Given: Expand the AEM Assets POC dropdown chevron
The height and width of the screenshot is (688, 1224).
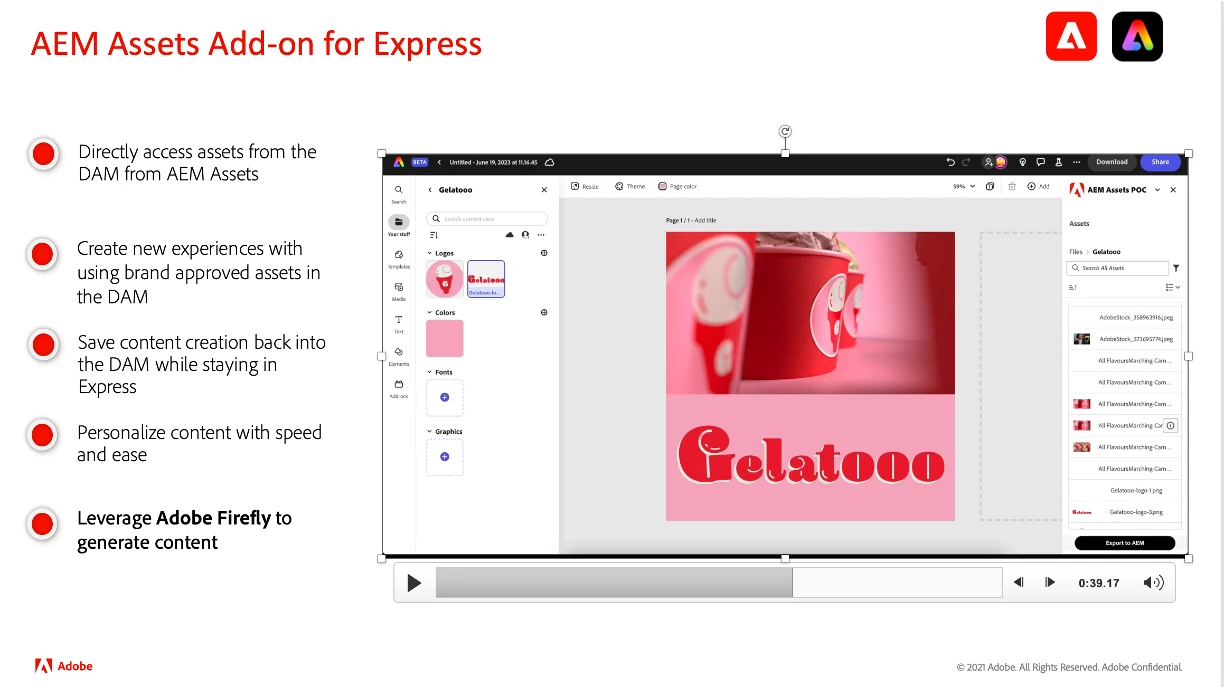Looking at the screenshot, I should 1157,190.
